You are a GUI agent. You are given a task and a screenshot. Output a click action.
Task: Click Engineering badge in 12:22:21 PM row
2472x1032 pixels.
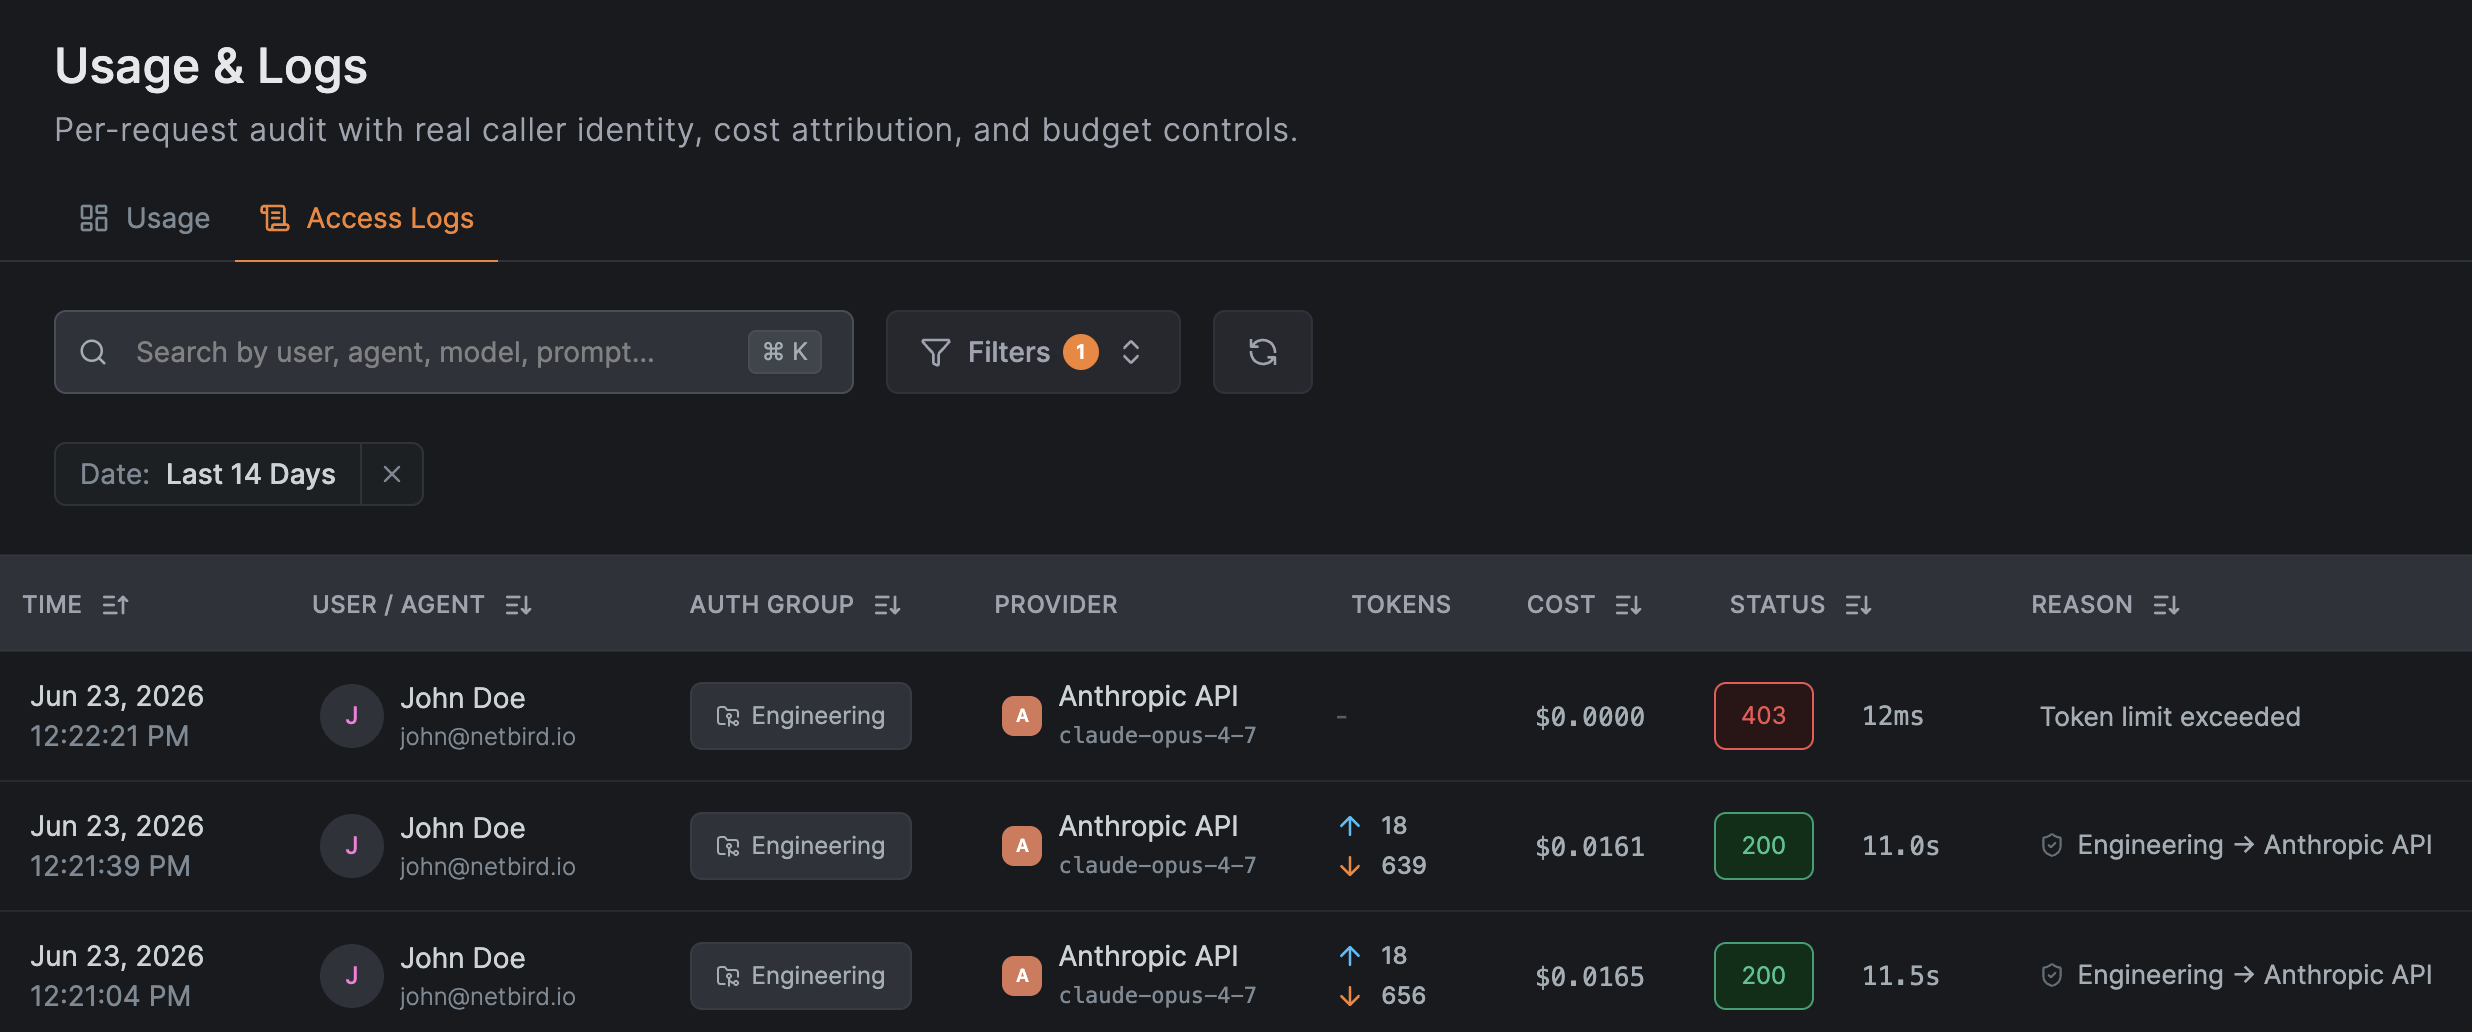coord(801,716)
